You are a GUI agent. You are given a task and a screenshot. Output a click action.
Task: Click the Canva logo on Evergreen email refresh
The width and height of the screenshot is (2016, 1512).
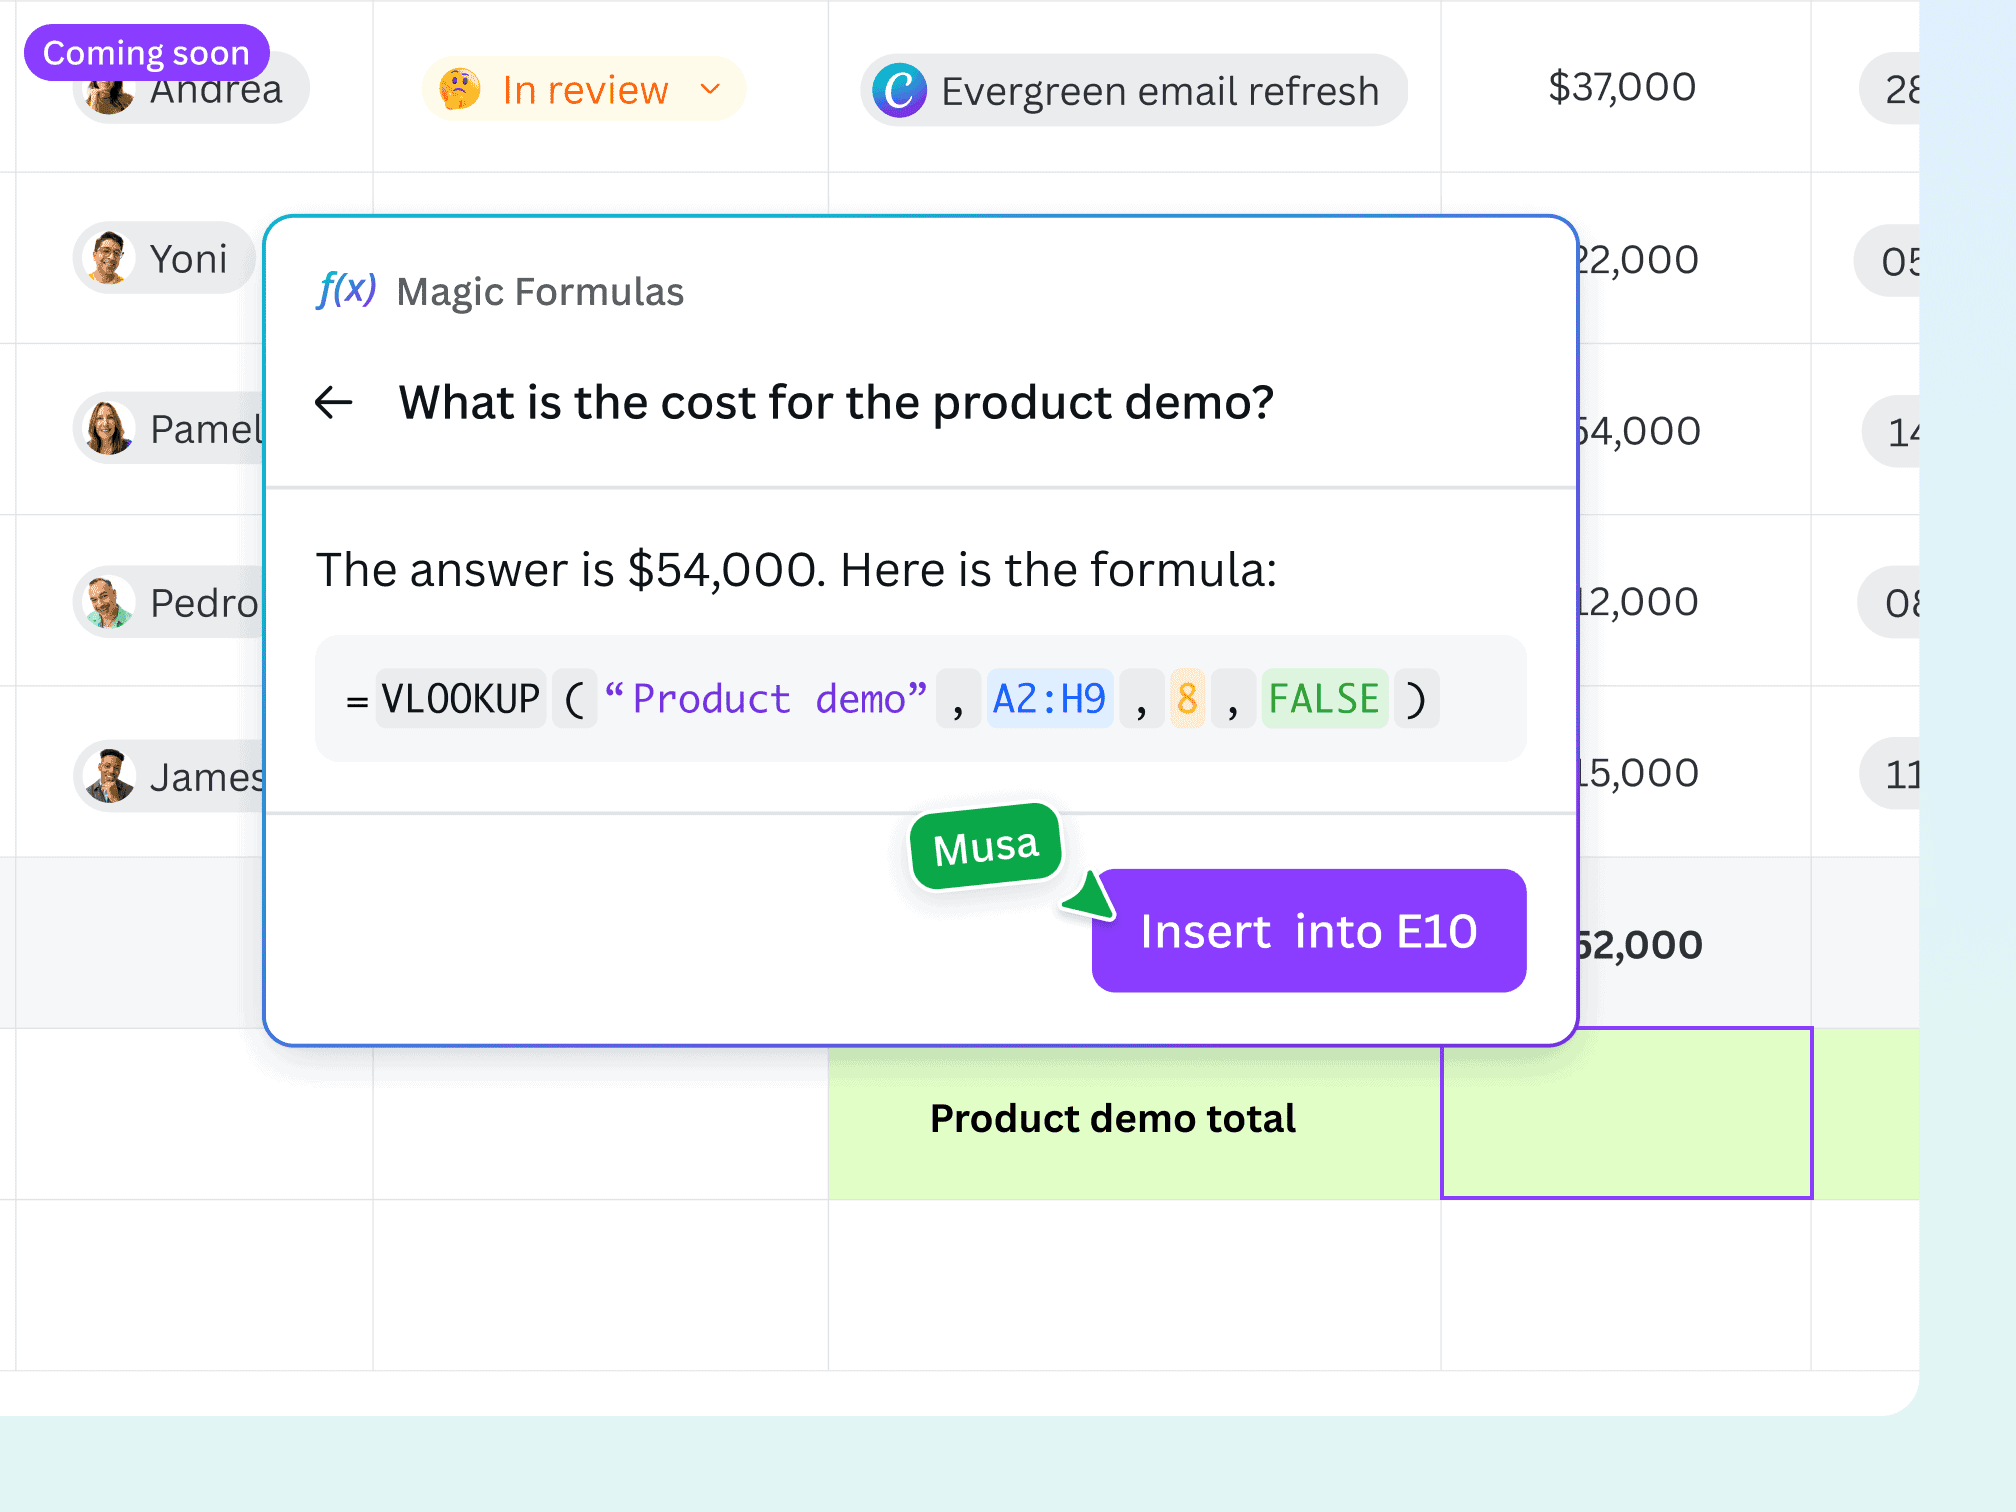899,90
